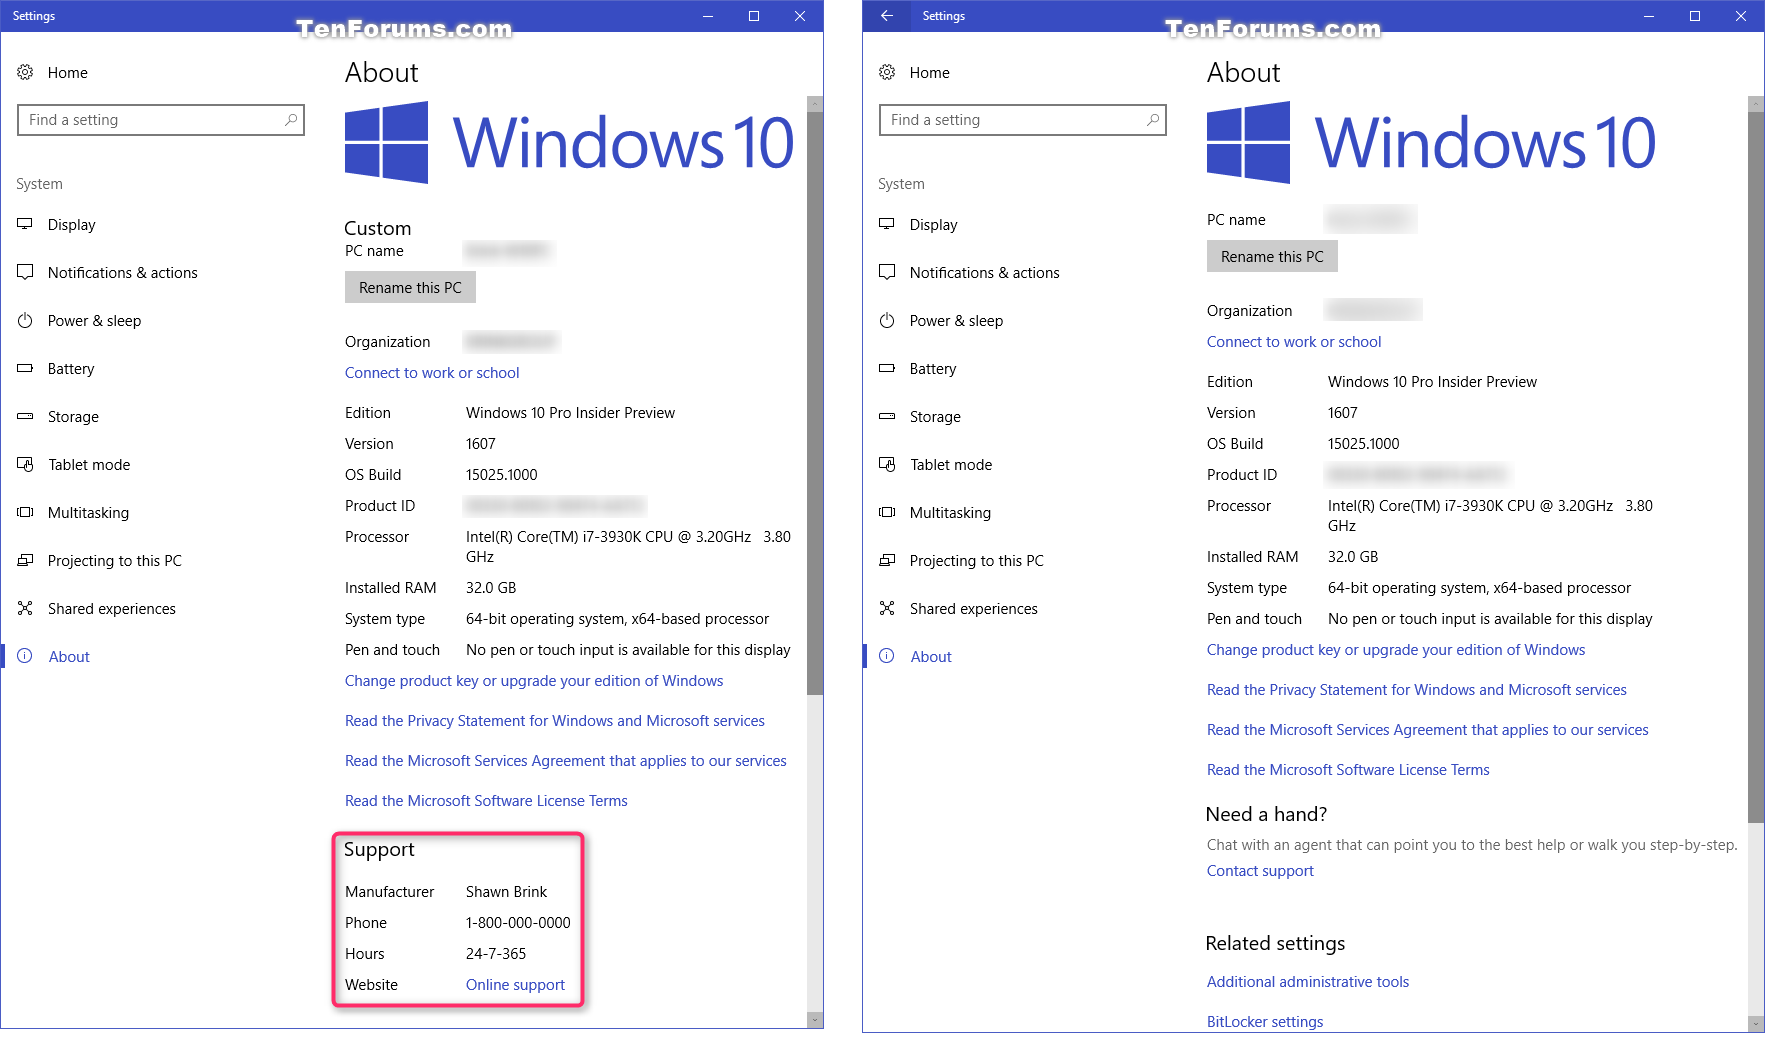1772x1040 pixels.
Task: Click Online support website link
Action: point(515,985)
